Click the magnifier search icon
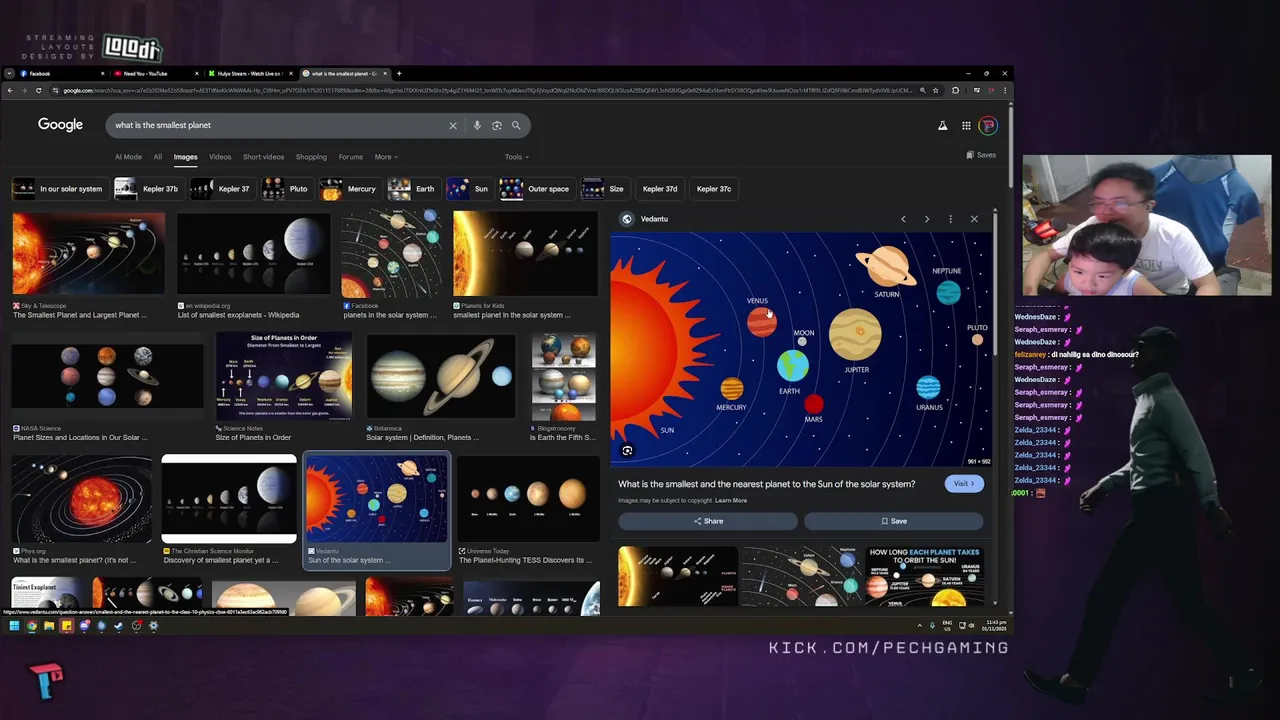 pyautogui.click(x=516, y=125)
